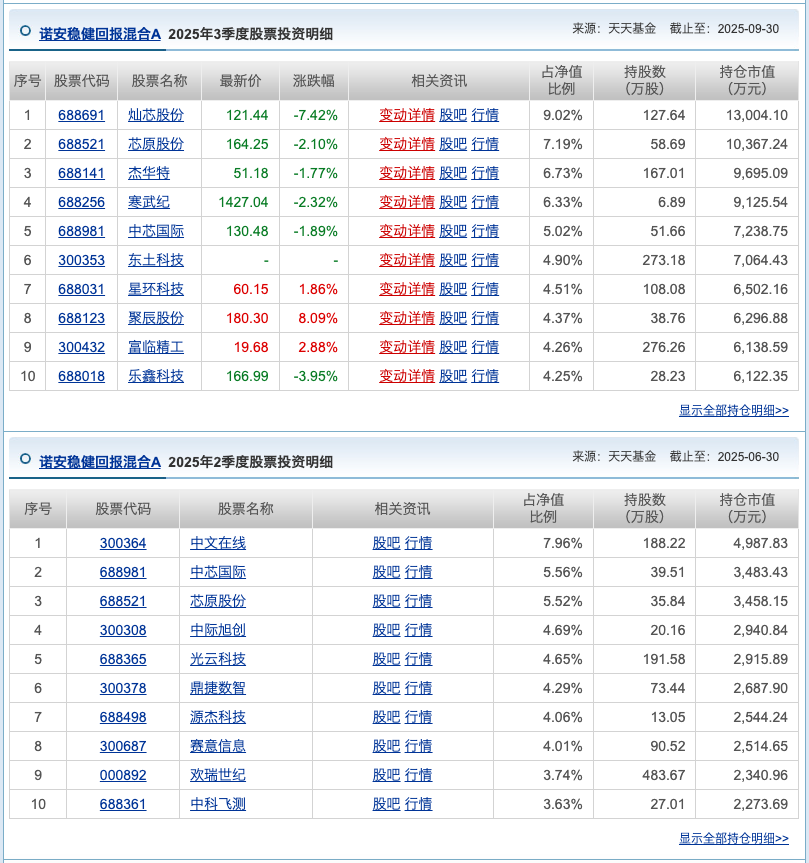Screen dimensions: 809x863
Task: Open 中文在线 stock name link
Action: [218, 543]
